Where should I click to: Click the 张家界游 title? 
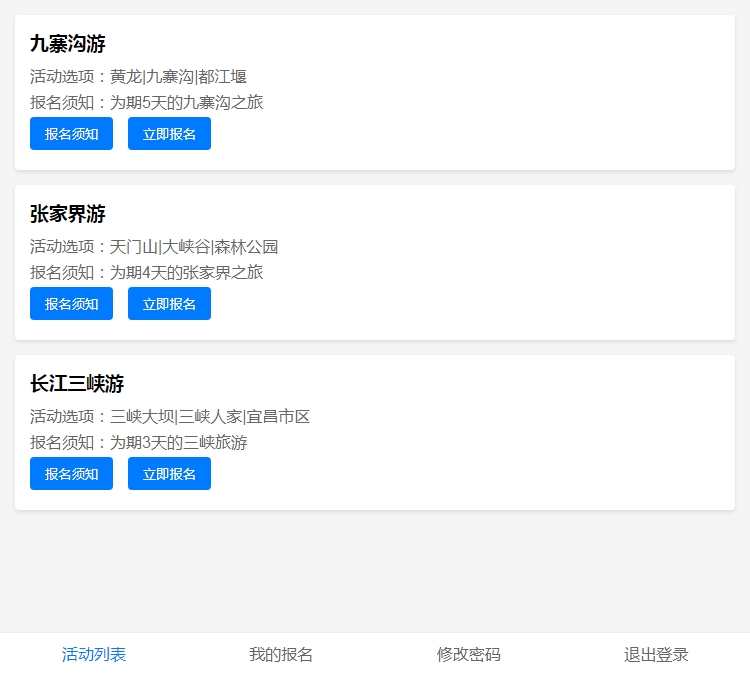pyautogui.click(x=68, y=213)
